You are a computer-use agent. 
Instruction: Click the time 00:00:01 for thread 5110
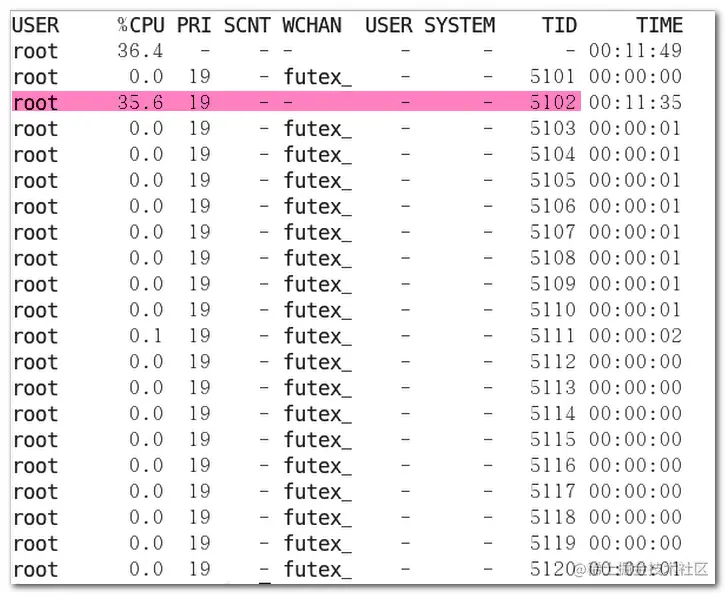tap(635, 310)
